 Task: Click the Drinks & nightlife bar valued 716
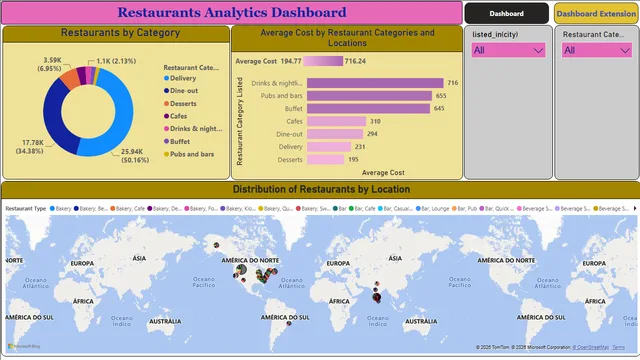click(375, 83)
